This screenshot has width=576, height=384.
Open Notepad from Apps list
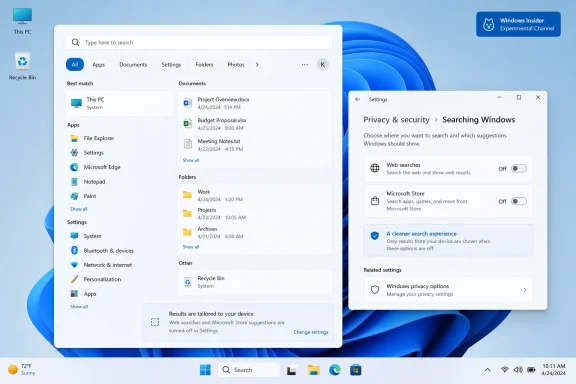tap(88, 182)
